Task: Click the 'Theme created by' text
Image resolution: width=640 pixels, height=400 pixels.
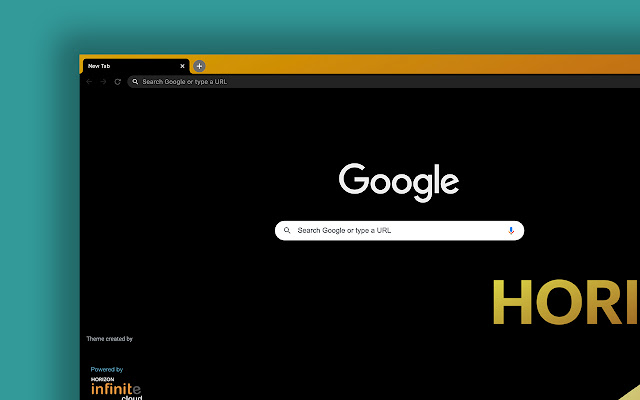Action: tap(109, 339)
